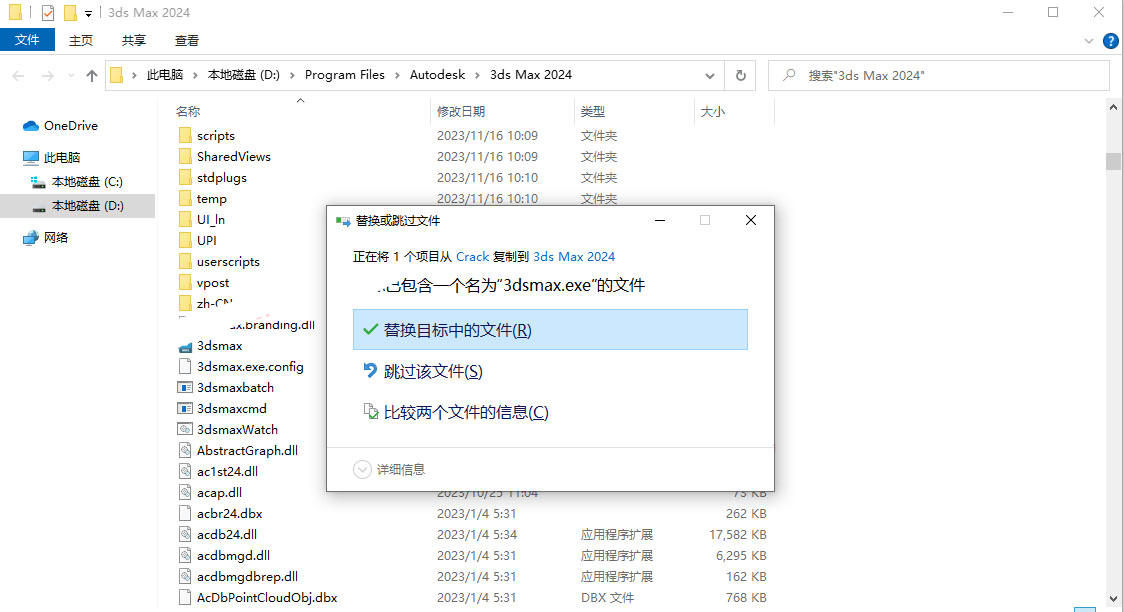Select the userscripts folder icon

click(x=185, y=262)
